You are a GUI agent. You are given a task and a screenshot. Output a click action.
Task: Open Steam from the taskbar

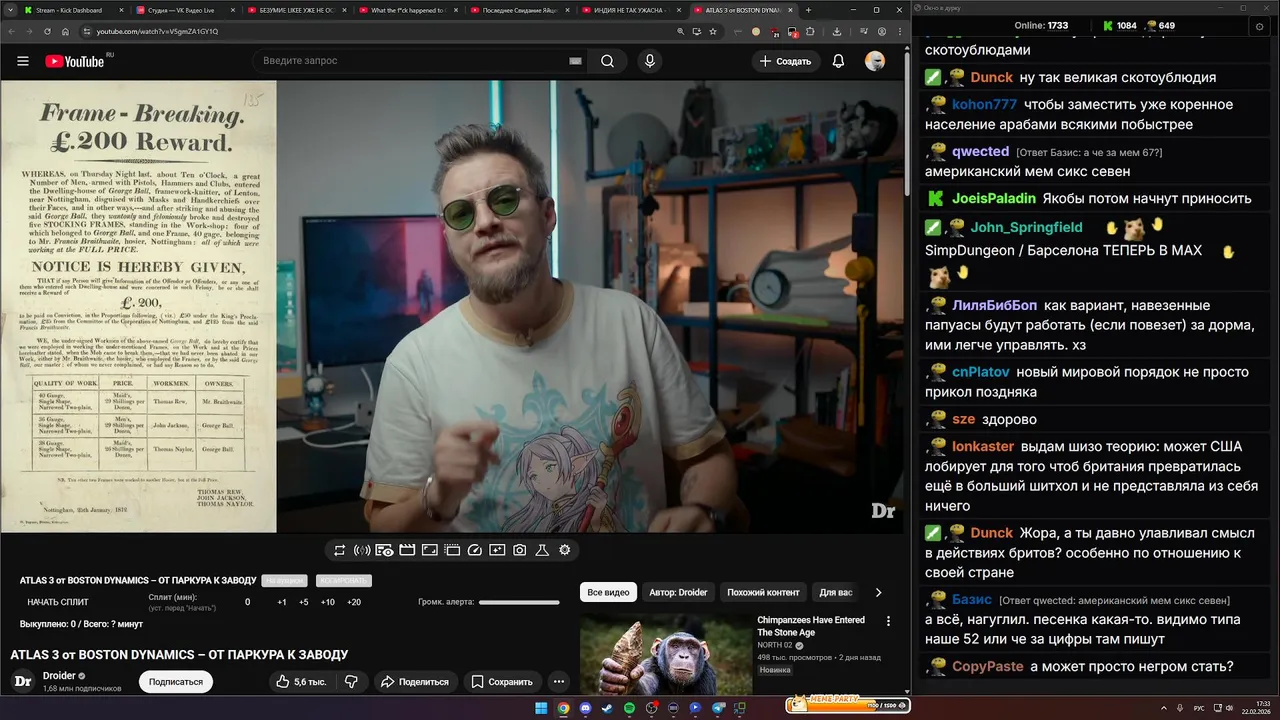pos(607,708)
